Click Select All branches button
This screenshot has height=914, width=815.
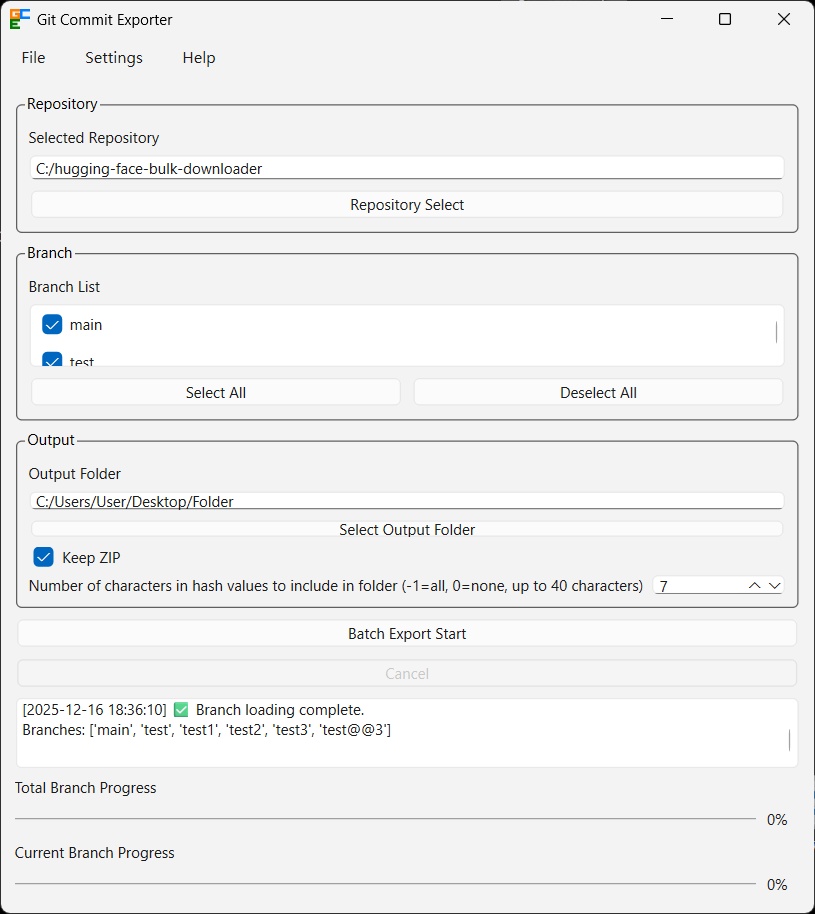click(x=216, y=393)
